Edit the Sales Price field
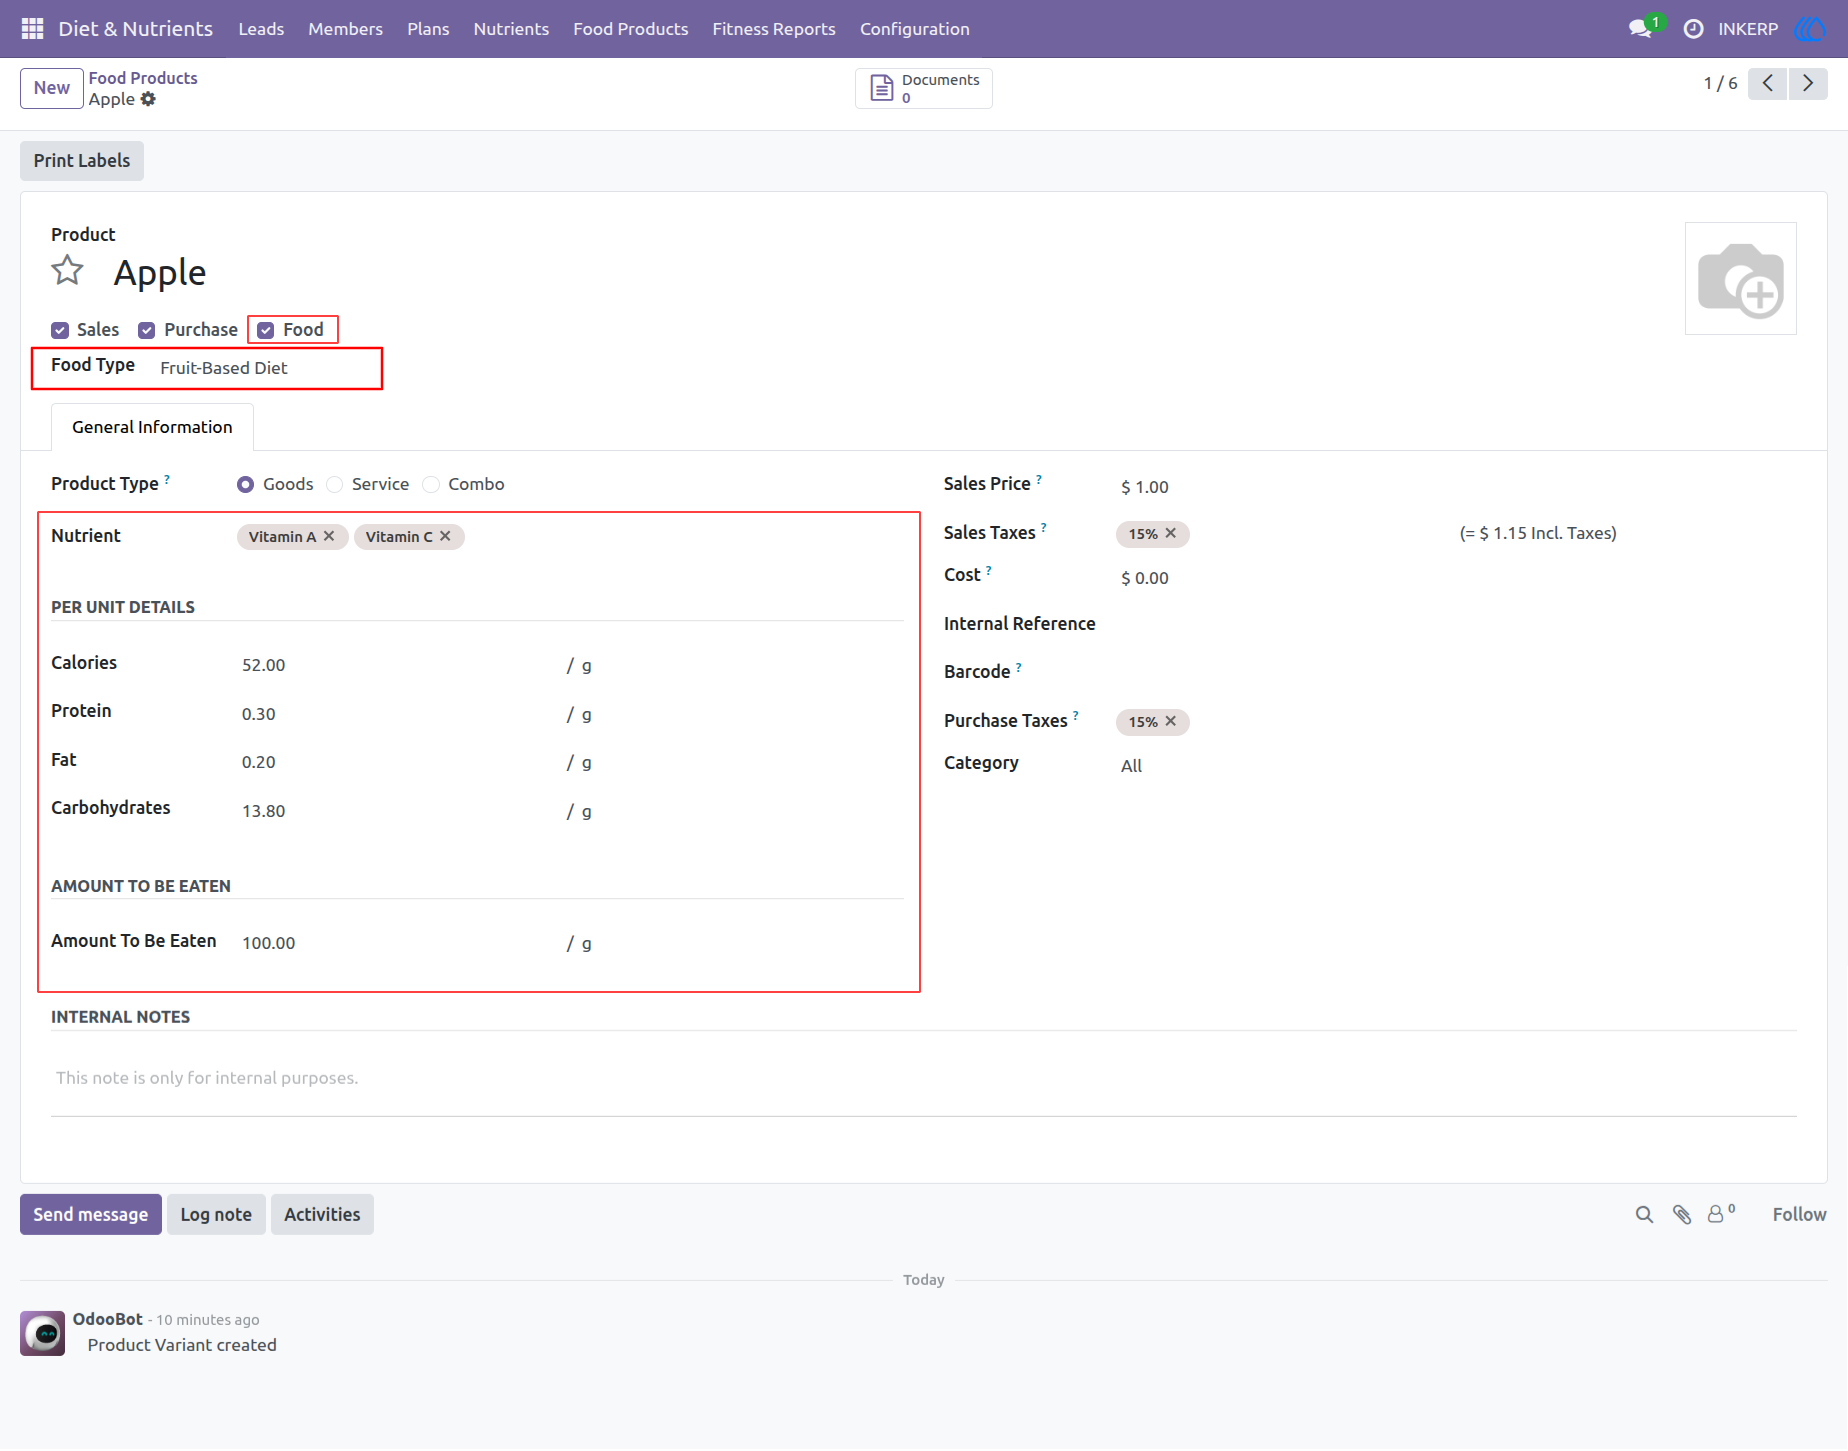Screen dimensions: 1848x1451 (x=1458, y=487)
